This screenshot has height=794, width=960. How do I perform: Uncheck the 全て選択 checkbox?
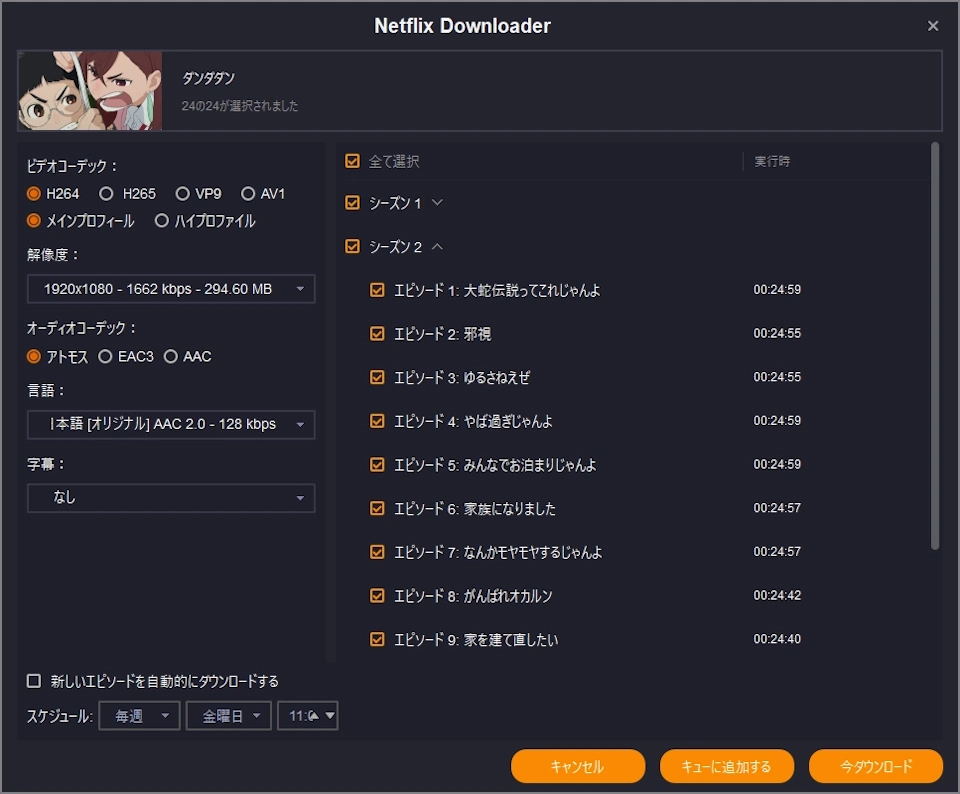tap(352, 161)
